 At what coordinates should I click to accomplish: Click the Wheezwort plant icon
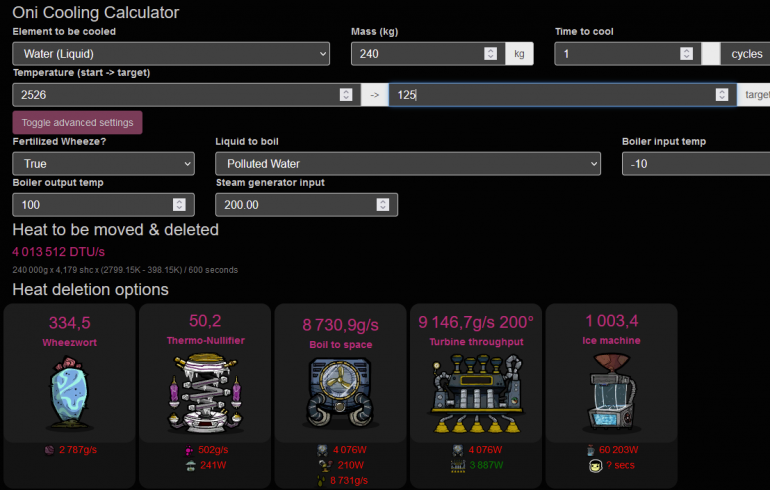(x=69, y=396)
